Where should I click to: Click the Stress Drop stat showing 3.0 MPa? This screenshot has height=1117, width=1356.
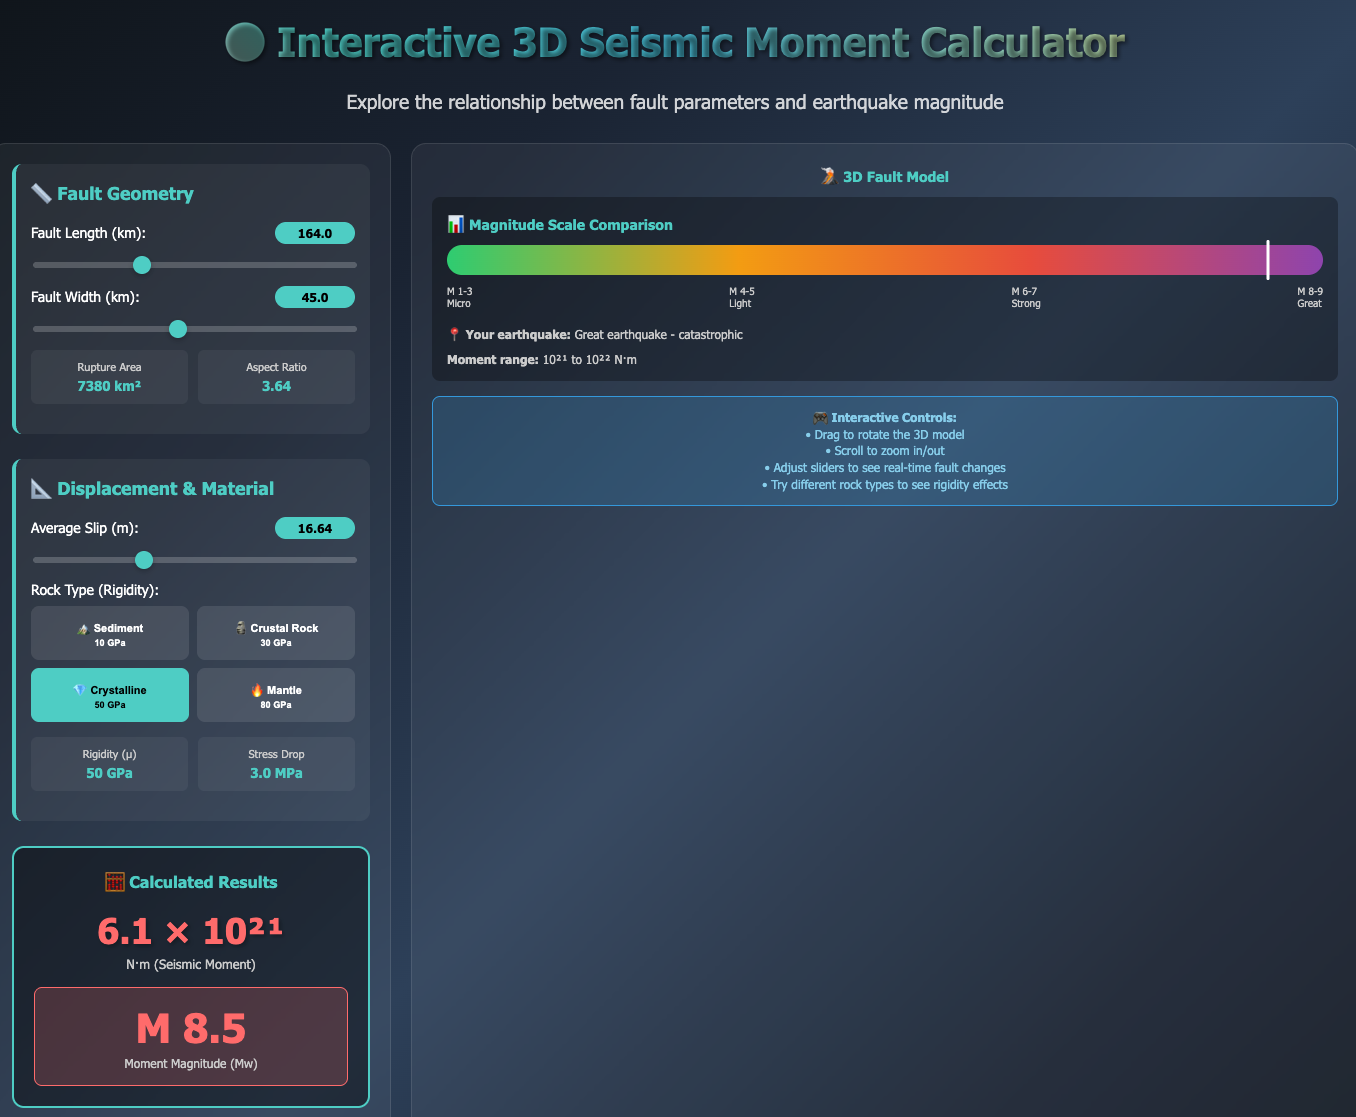[x=276, y=763]
